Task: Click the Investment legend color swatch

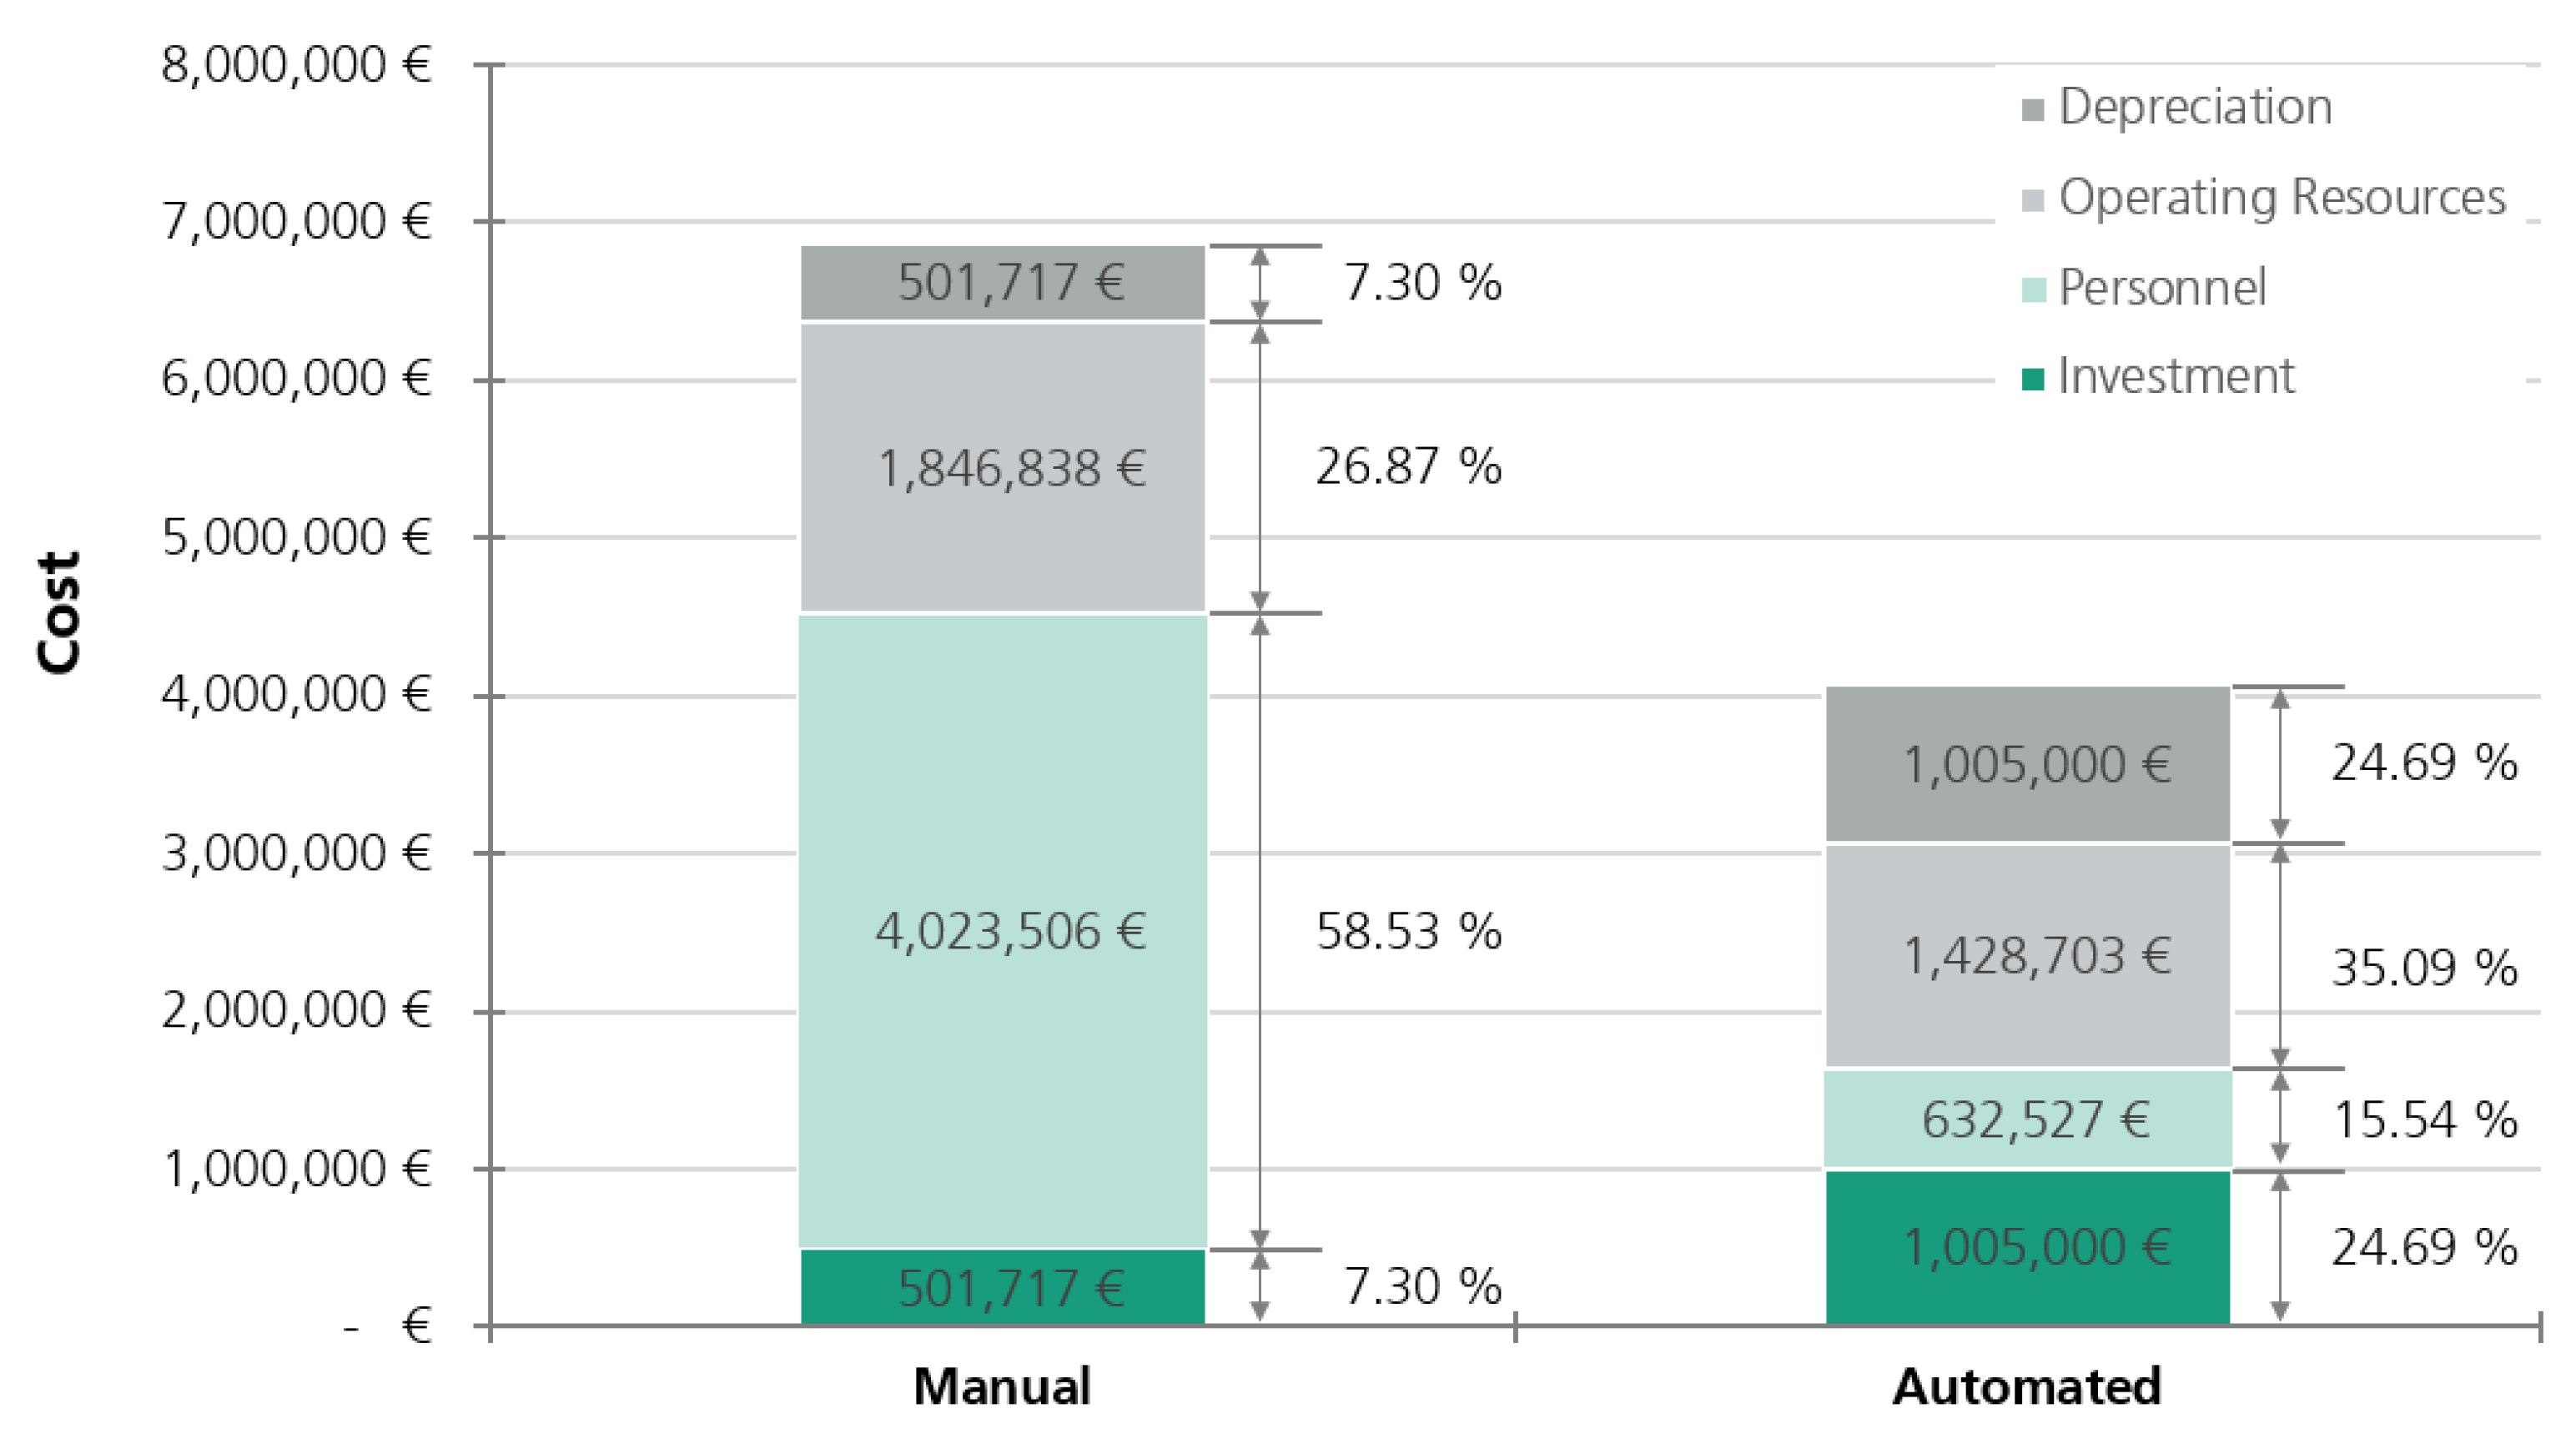Action: point(2032,379)
